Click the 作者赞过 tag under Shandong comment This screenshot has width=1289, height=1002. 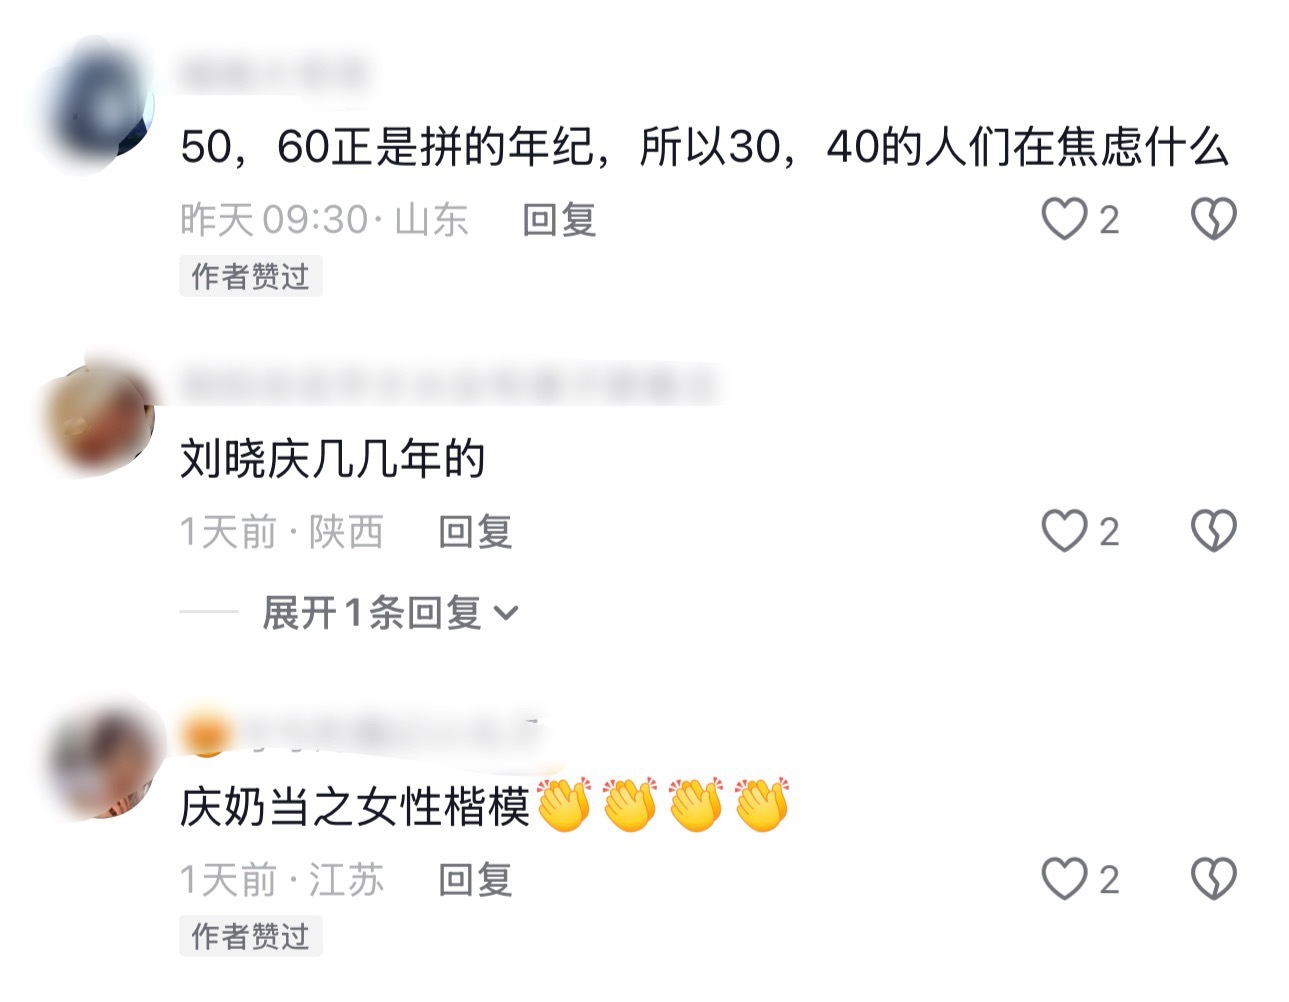pyautogui.click(x=251, y=276)
